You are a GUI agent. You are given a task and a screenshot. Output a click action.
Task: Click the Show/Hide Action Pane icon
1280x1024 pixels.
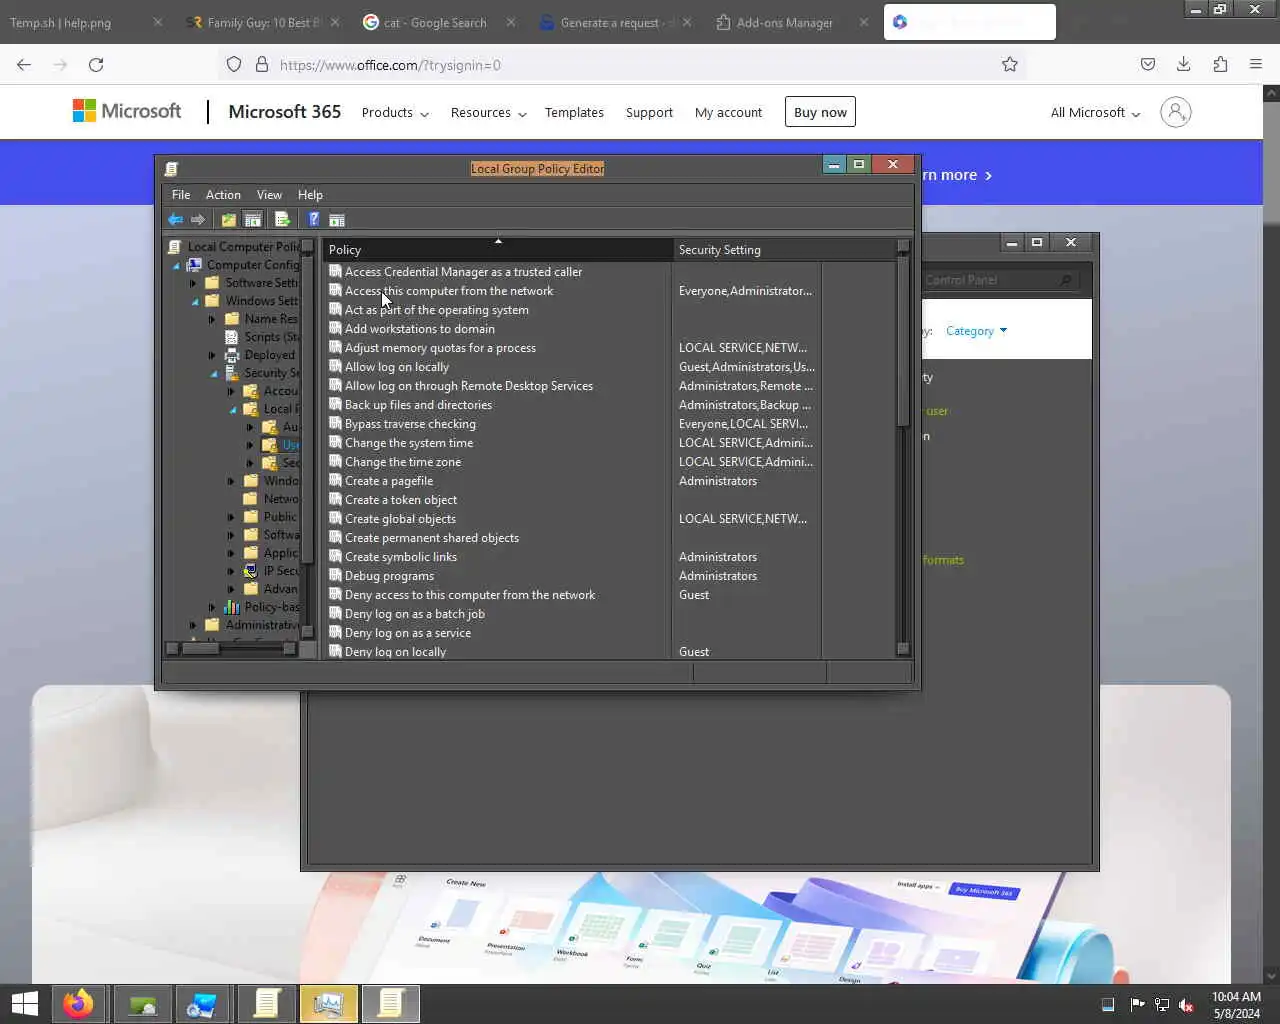pos(337,219)
